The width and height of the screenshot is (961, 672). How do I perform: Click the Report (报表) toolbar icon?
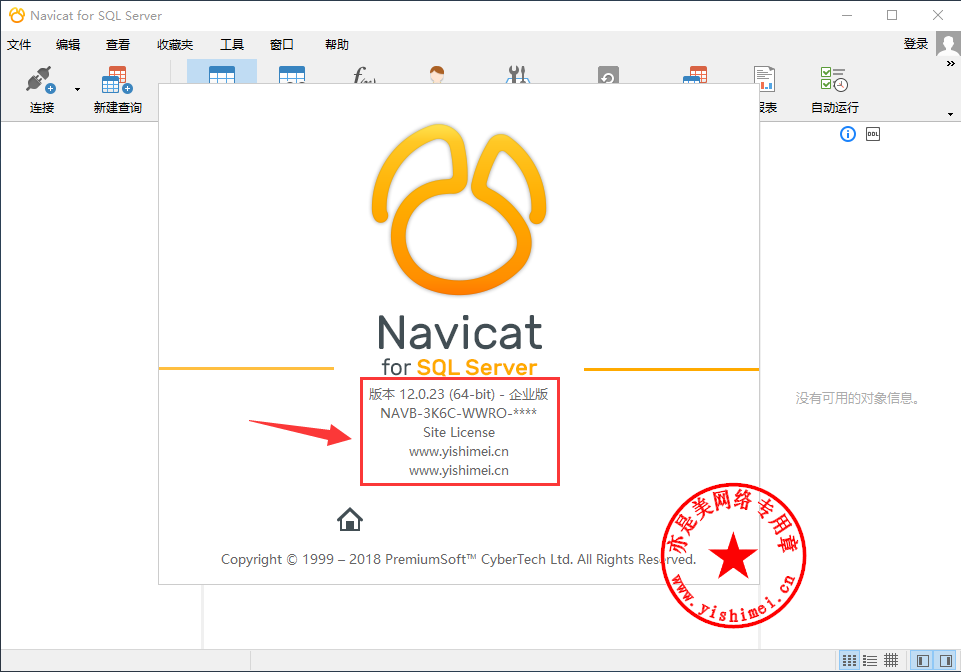[x=764, y=79]
